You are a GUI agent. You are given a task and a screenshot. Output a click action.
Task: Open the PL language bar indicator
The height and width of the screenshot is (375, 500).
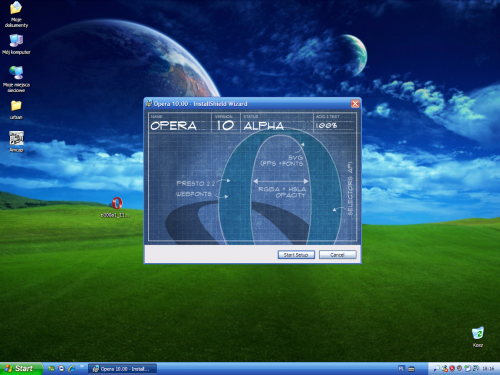point(401,369)
